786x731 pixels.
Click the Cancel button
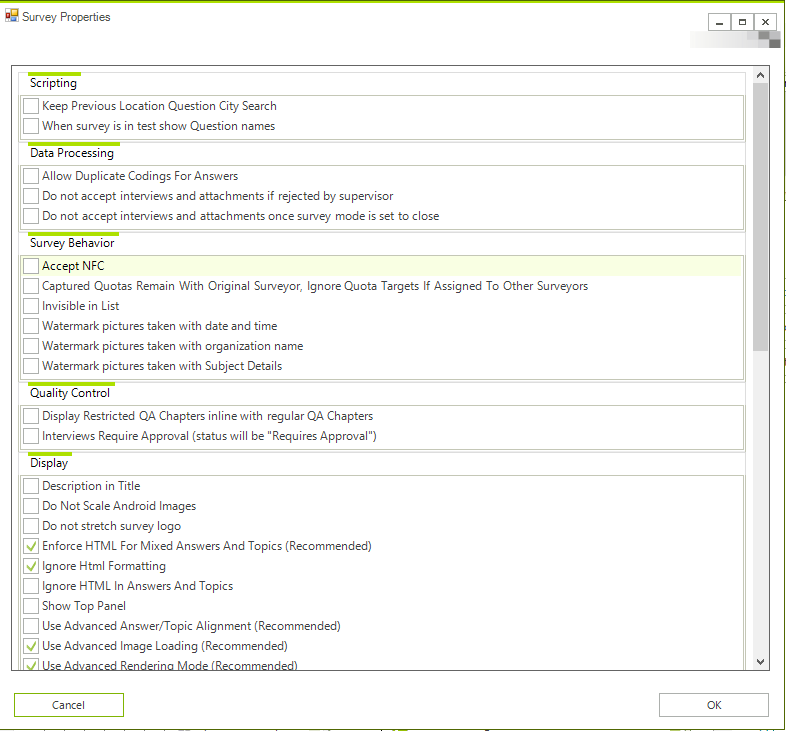69,705
